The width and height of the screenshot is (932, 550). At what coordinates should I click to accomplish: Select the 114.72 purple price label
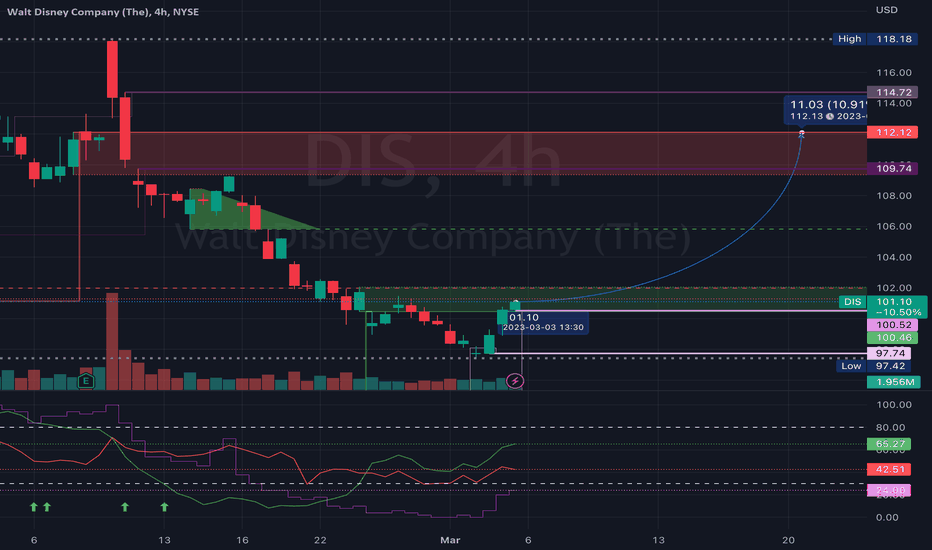[893, 92]
